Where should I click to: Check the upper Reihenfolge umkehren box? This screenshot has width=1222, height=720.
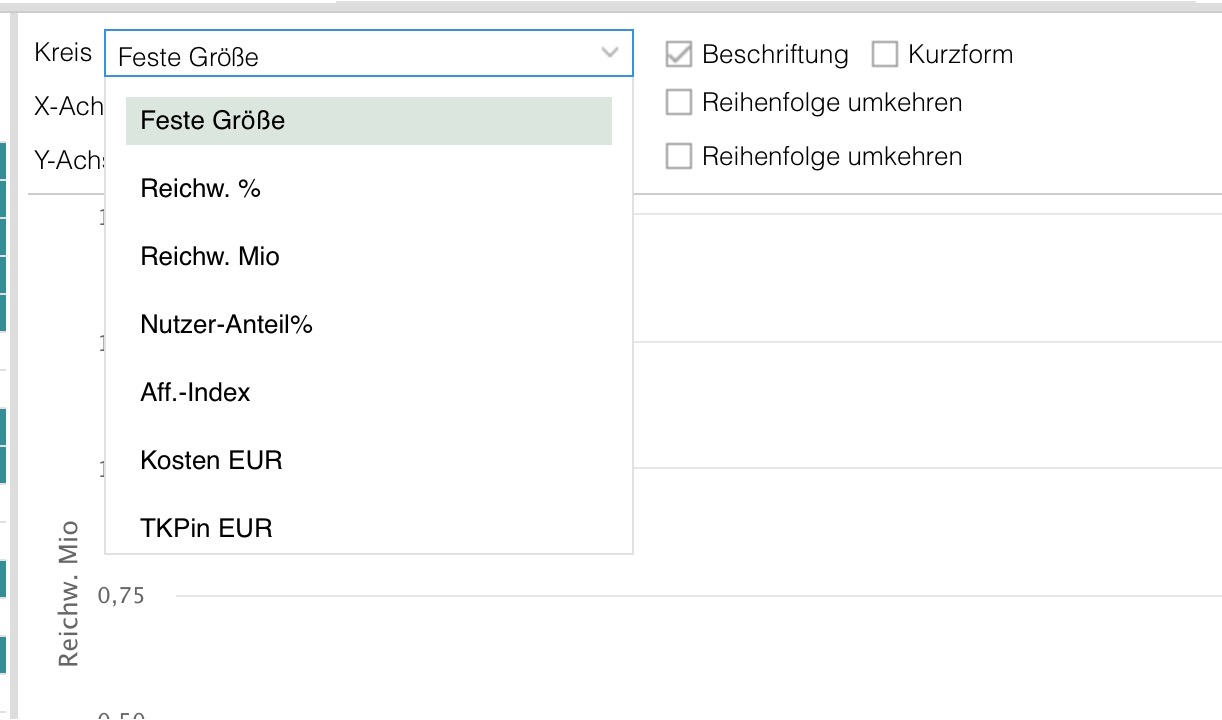[x=681, y=102]
